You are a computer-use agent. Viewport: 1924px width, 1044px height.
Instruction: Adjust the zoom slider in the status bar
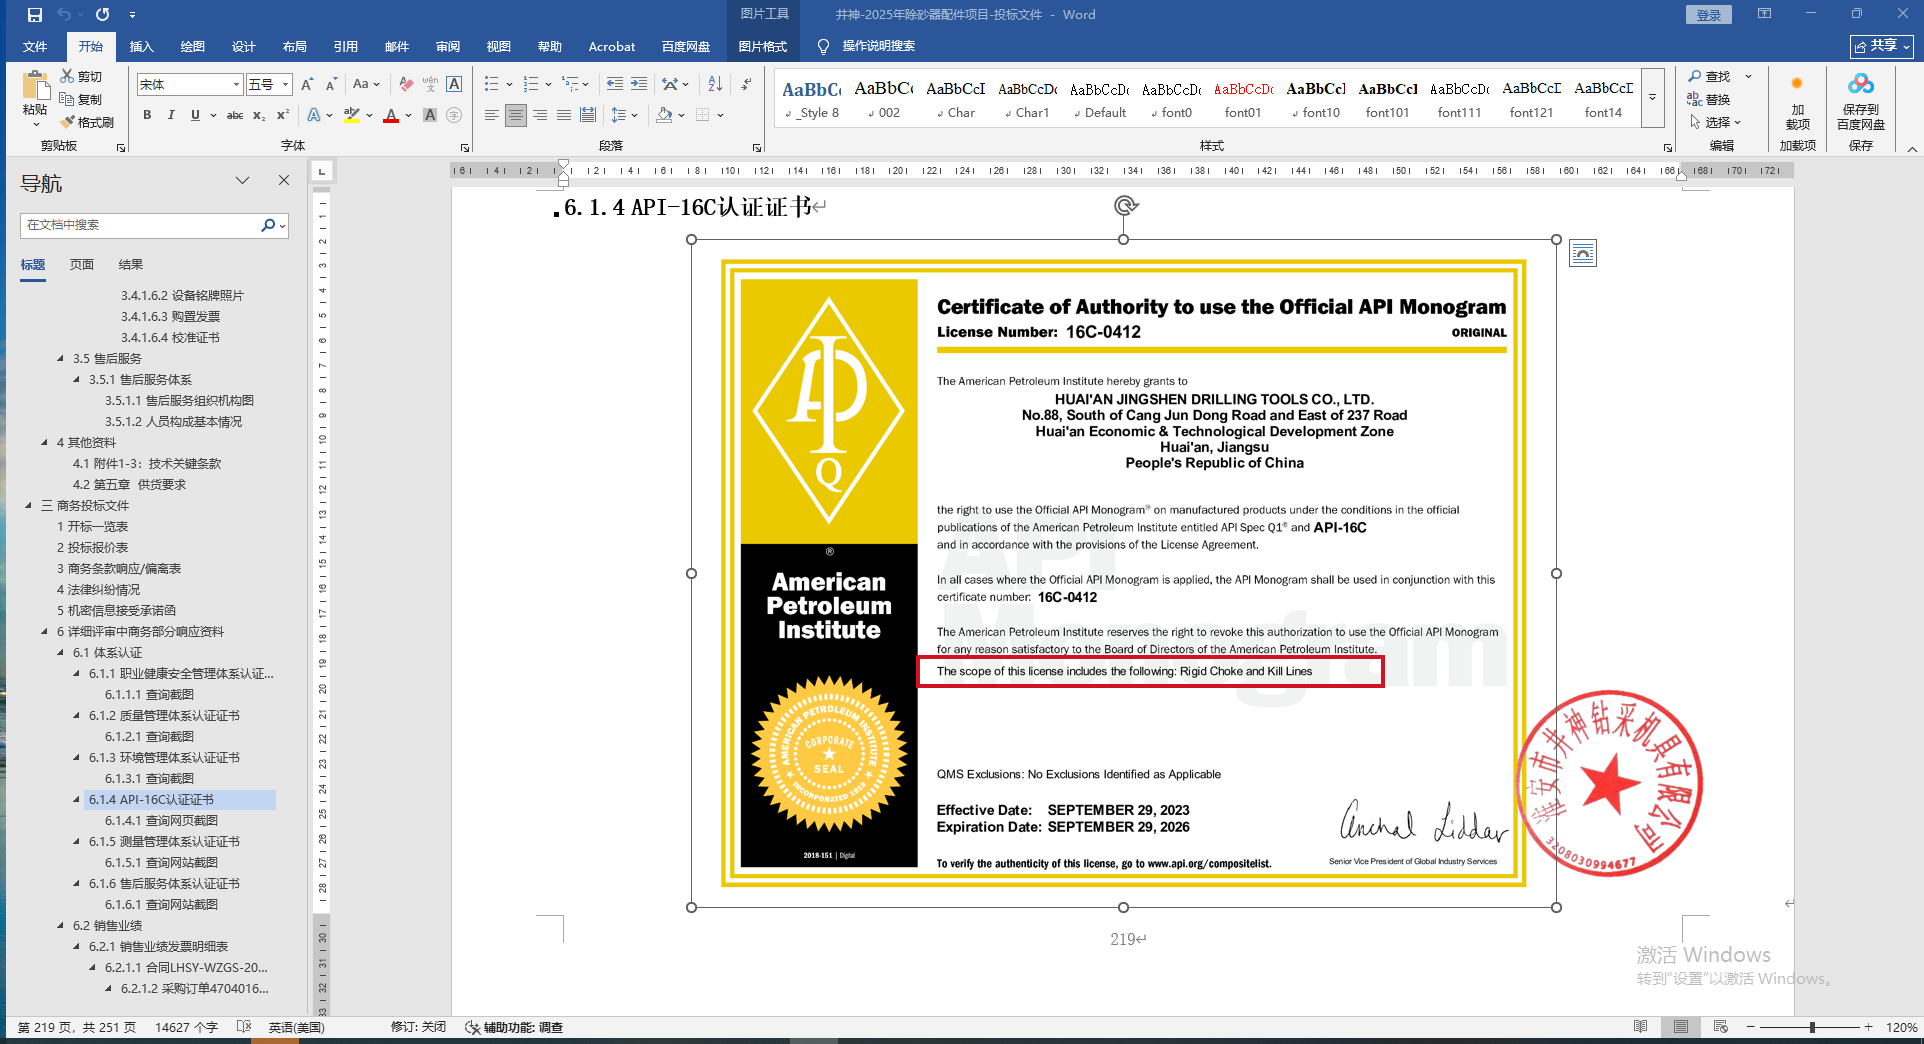(1812, 1027)
